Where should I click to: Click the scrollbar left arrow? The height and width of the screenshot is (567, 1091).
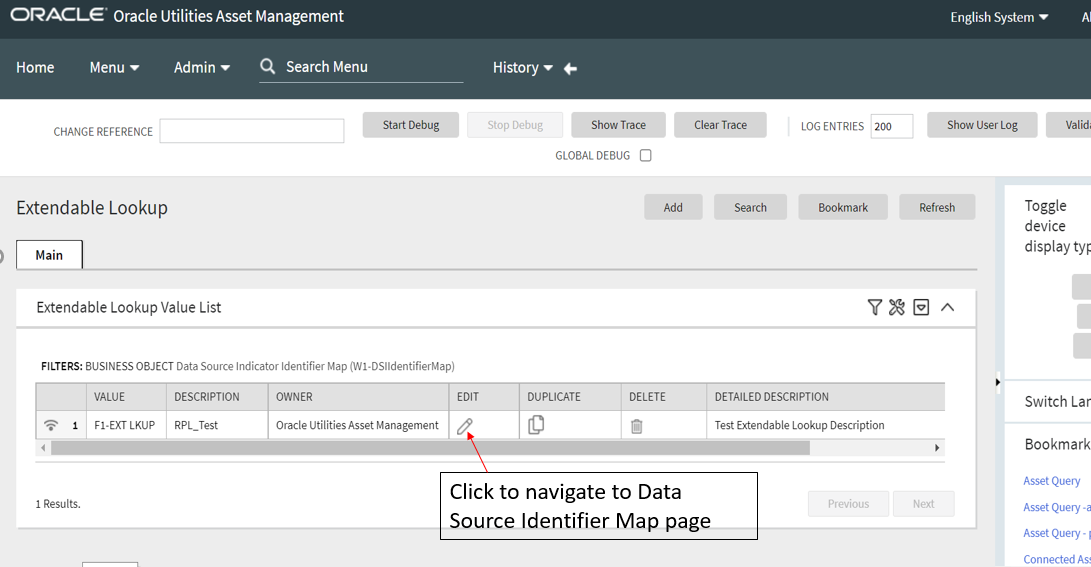click(x=43, y=448)
